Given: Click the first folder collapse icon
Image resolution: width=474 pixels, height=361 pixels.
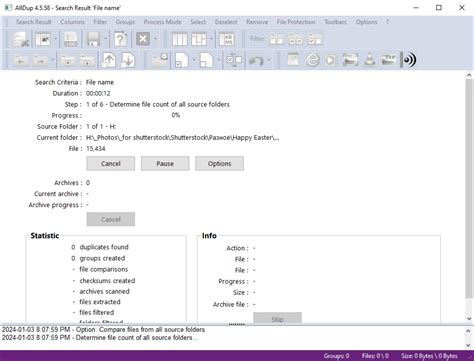Looking at the screenshot, I should [x=68, y=61].
